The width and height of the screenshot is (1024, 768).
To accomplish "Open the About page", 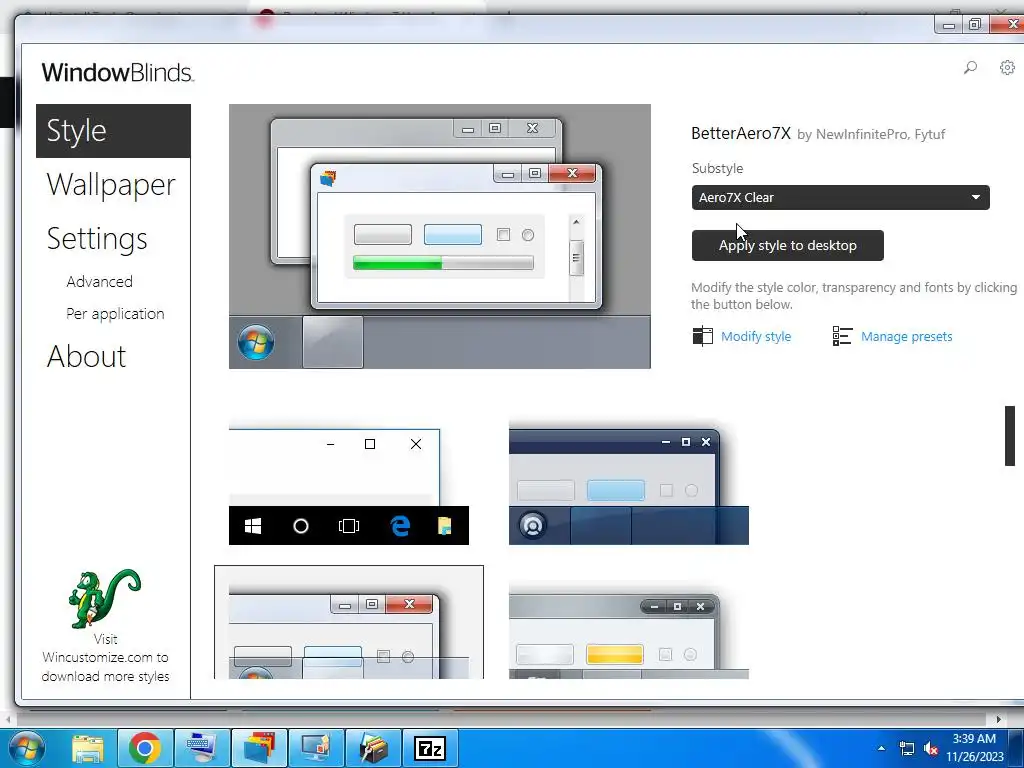I will pyautogui.click(x=86, y=357).
